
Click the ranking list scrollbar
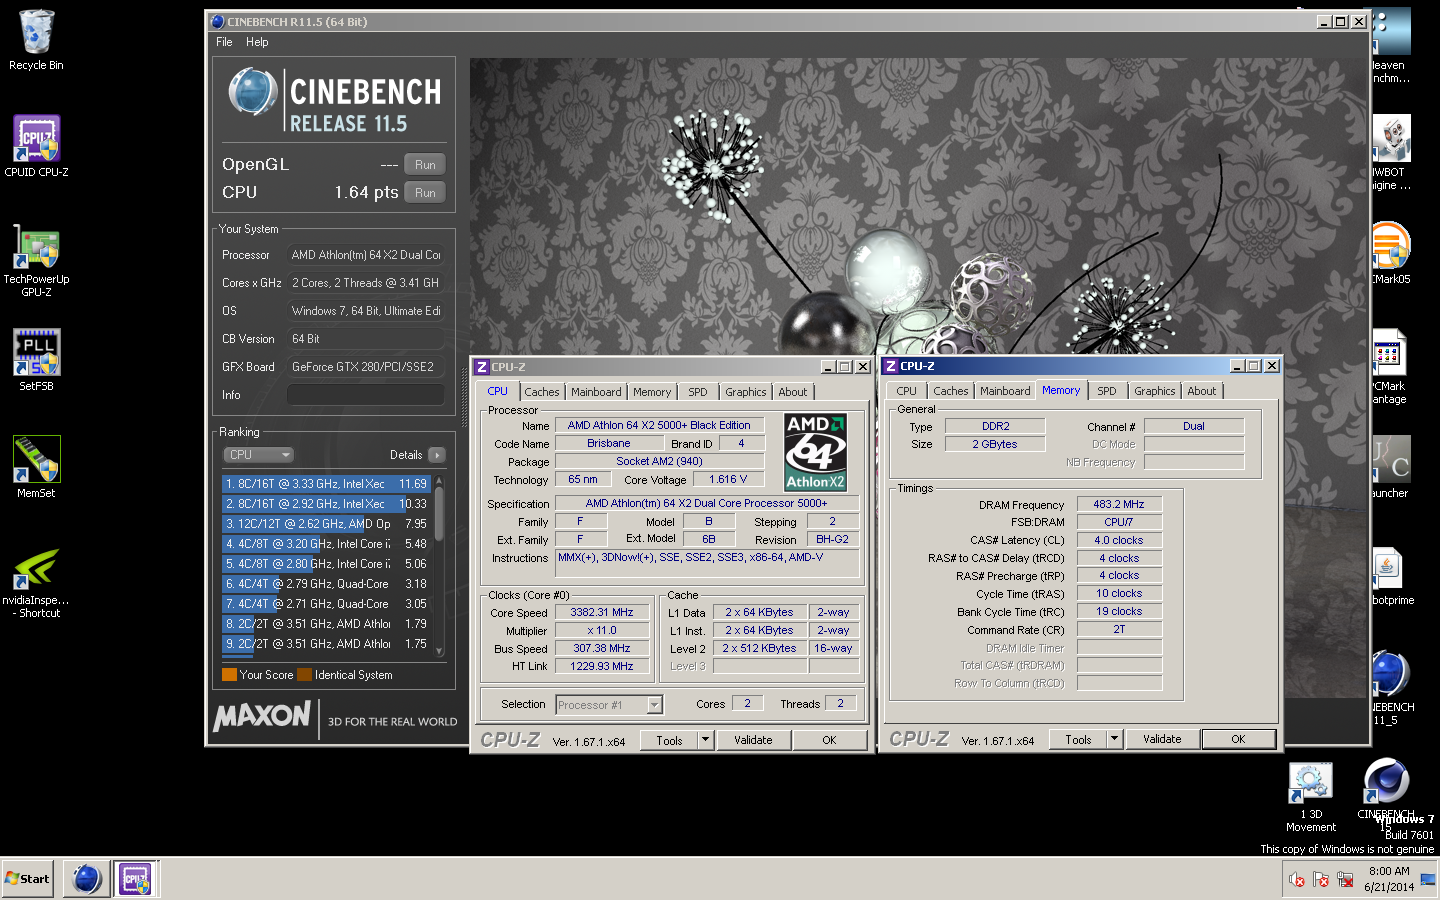439,565
